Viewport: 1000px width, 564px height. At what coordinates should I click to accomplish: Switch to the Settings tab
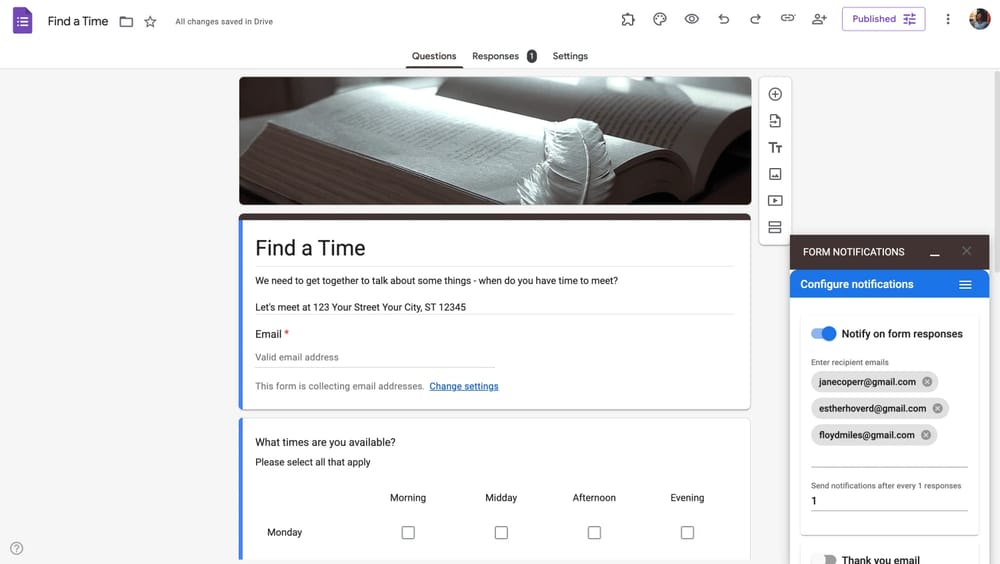pos(570,56)
